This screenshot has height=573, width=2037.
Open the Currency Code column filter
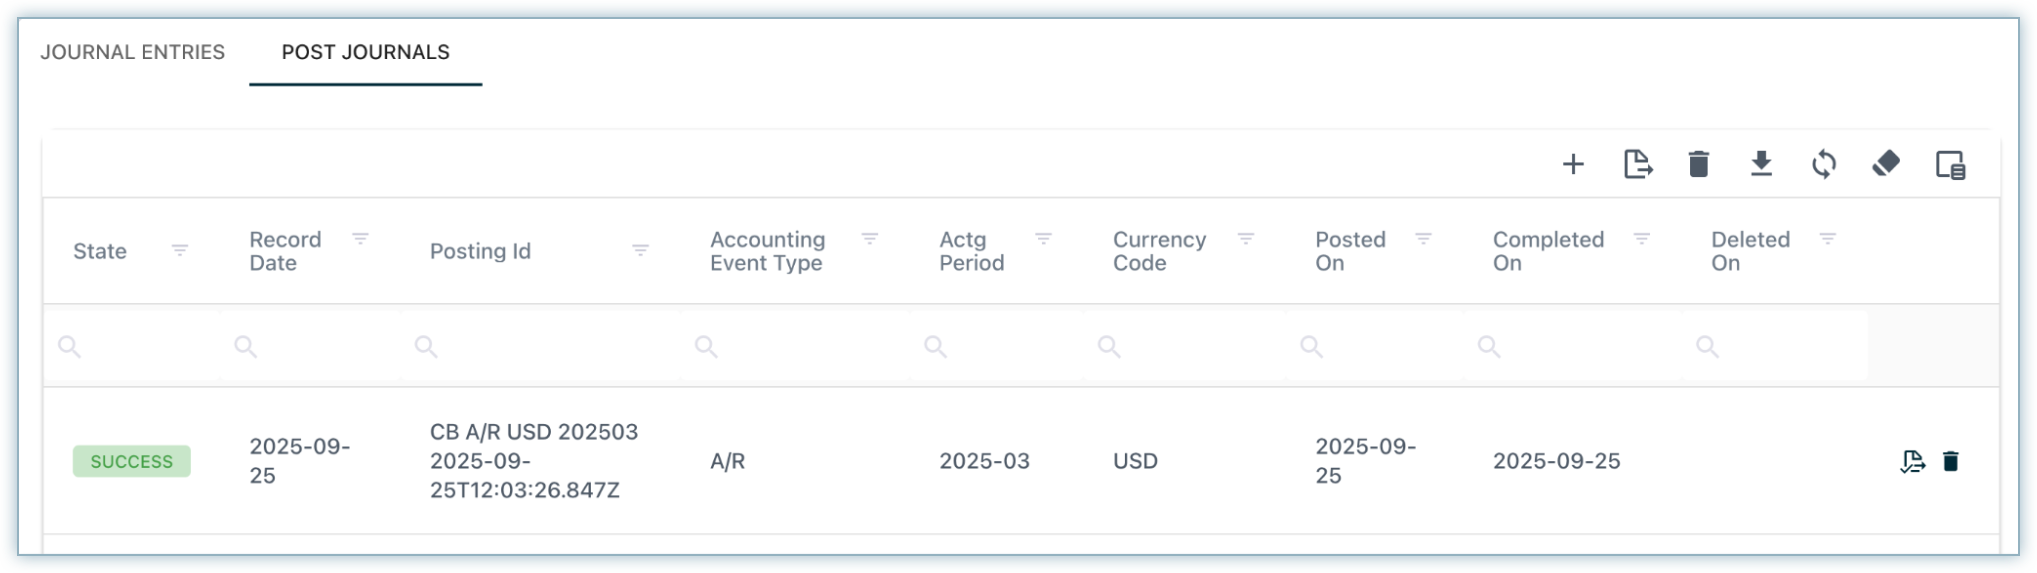pyautogui.click(x=1246, y=239)
